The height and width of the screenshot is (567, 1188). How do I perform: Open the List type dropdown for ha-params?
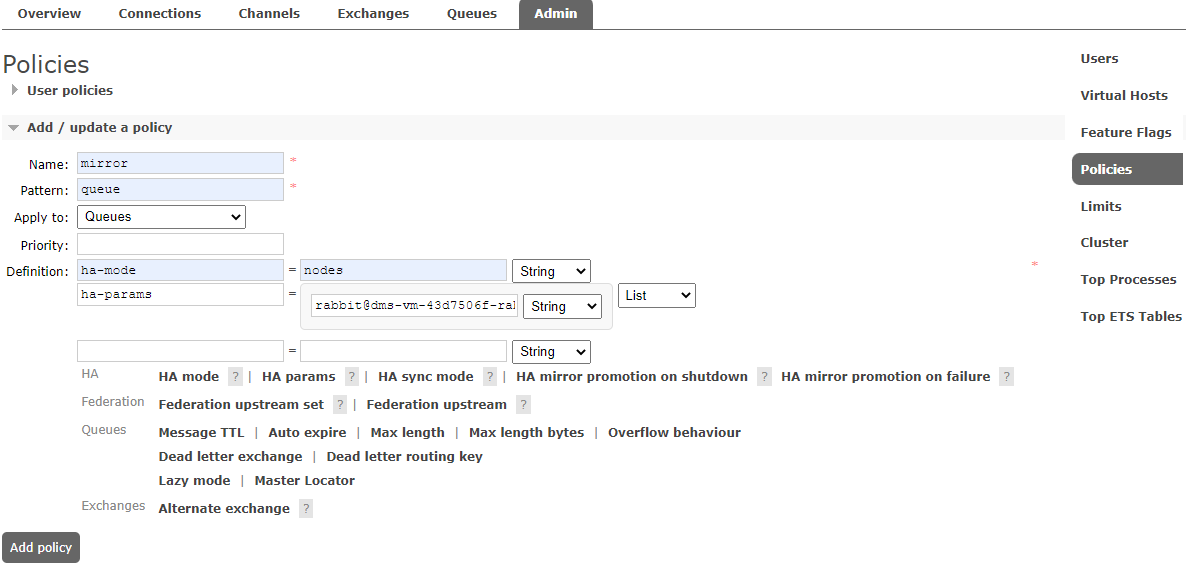(656, 296)
